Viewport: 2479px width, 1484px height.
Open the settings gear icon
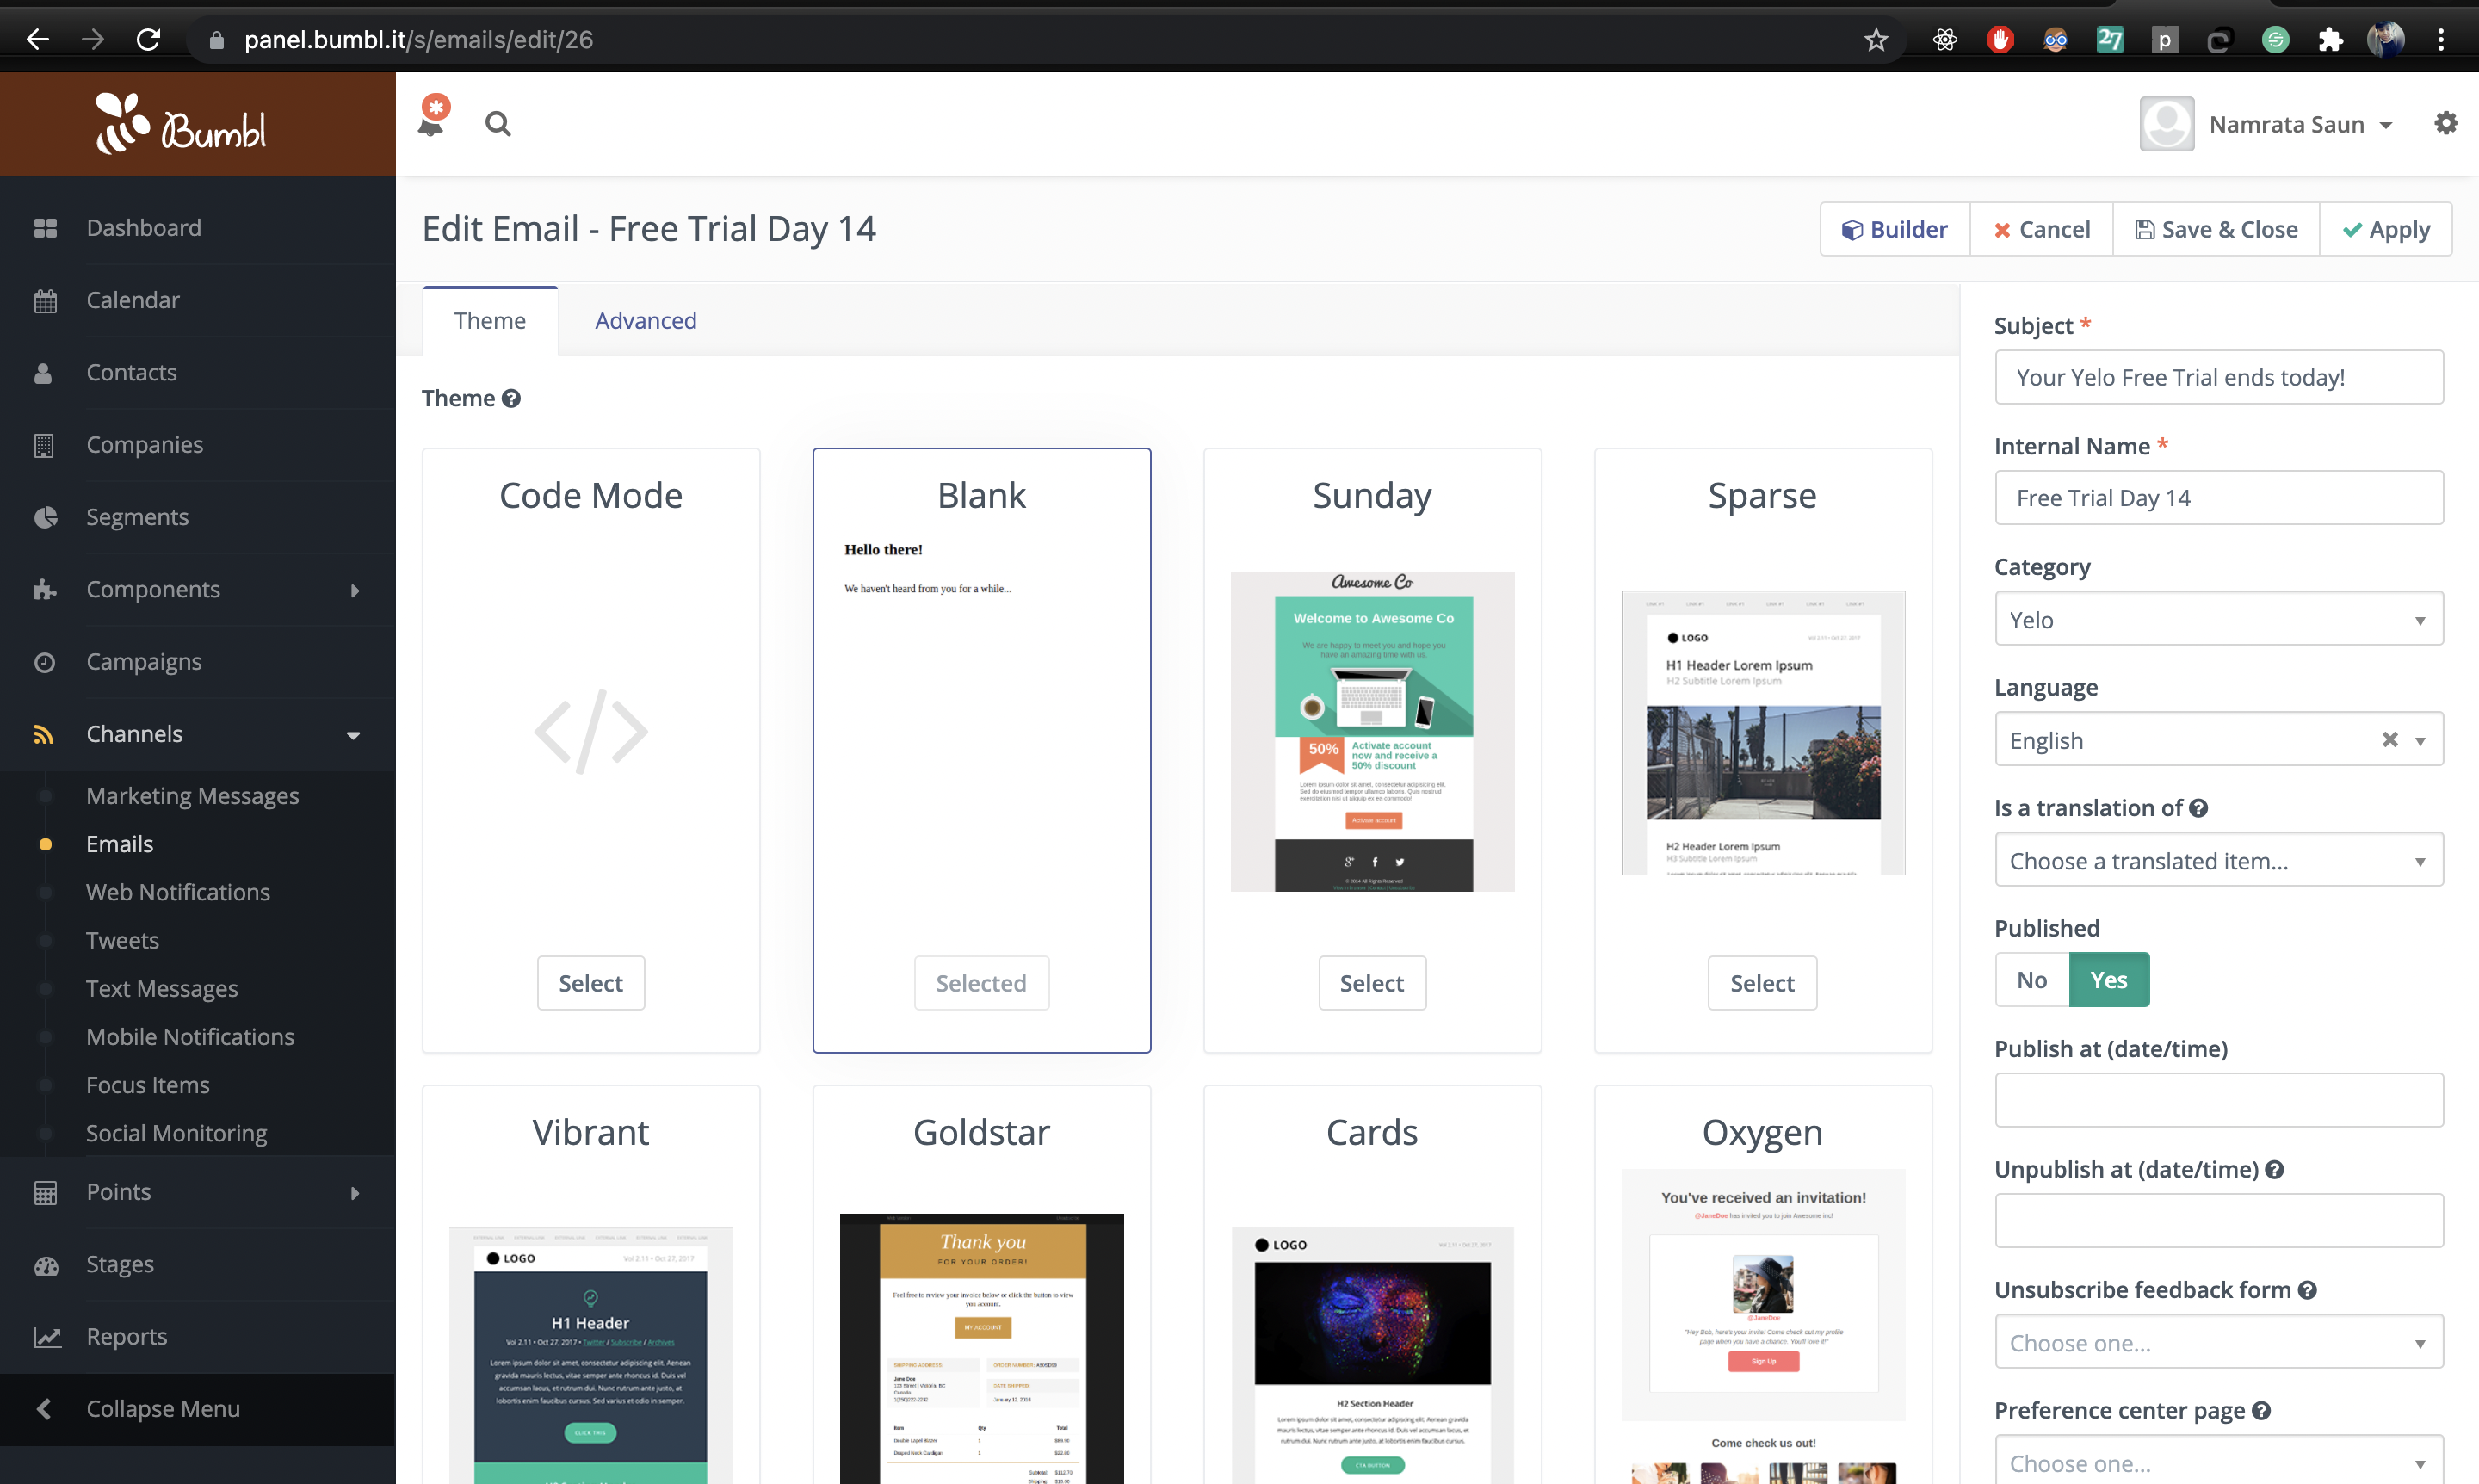click(2445, 123)
